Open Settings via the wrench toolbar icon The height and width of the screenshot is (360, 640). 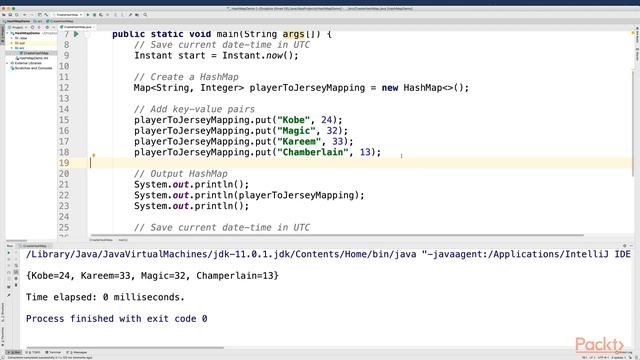click(130, 15)
